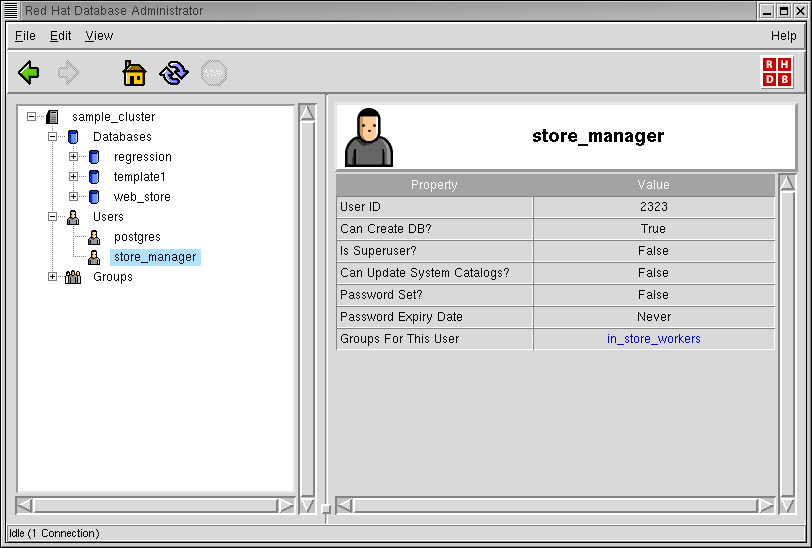Click the Is Superuser? cell
Viewport: 812px width, 548px height.
point(435,251)
